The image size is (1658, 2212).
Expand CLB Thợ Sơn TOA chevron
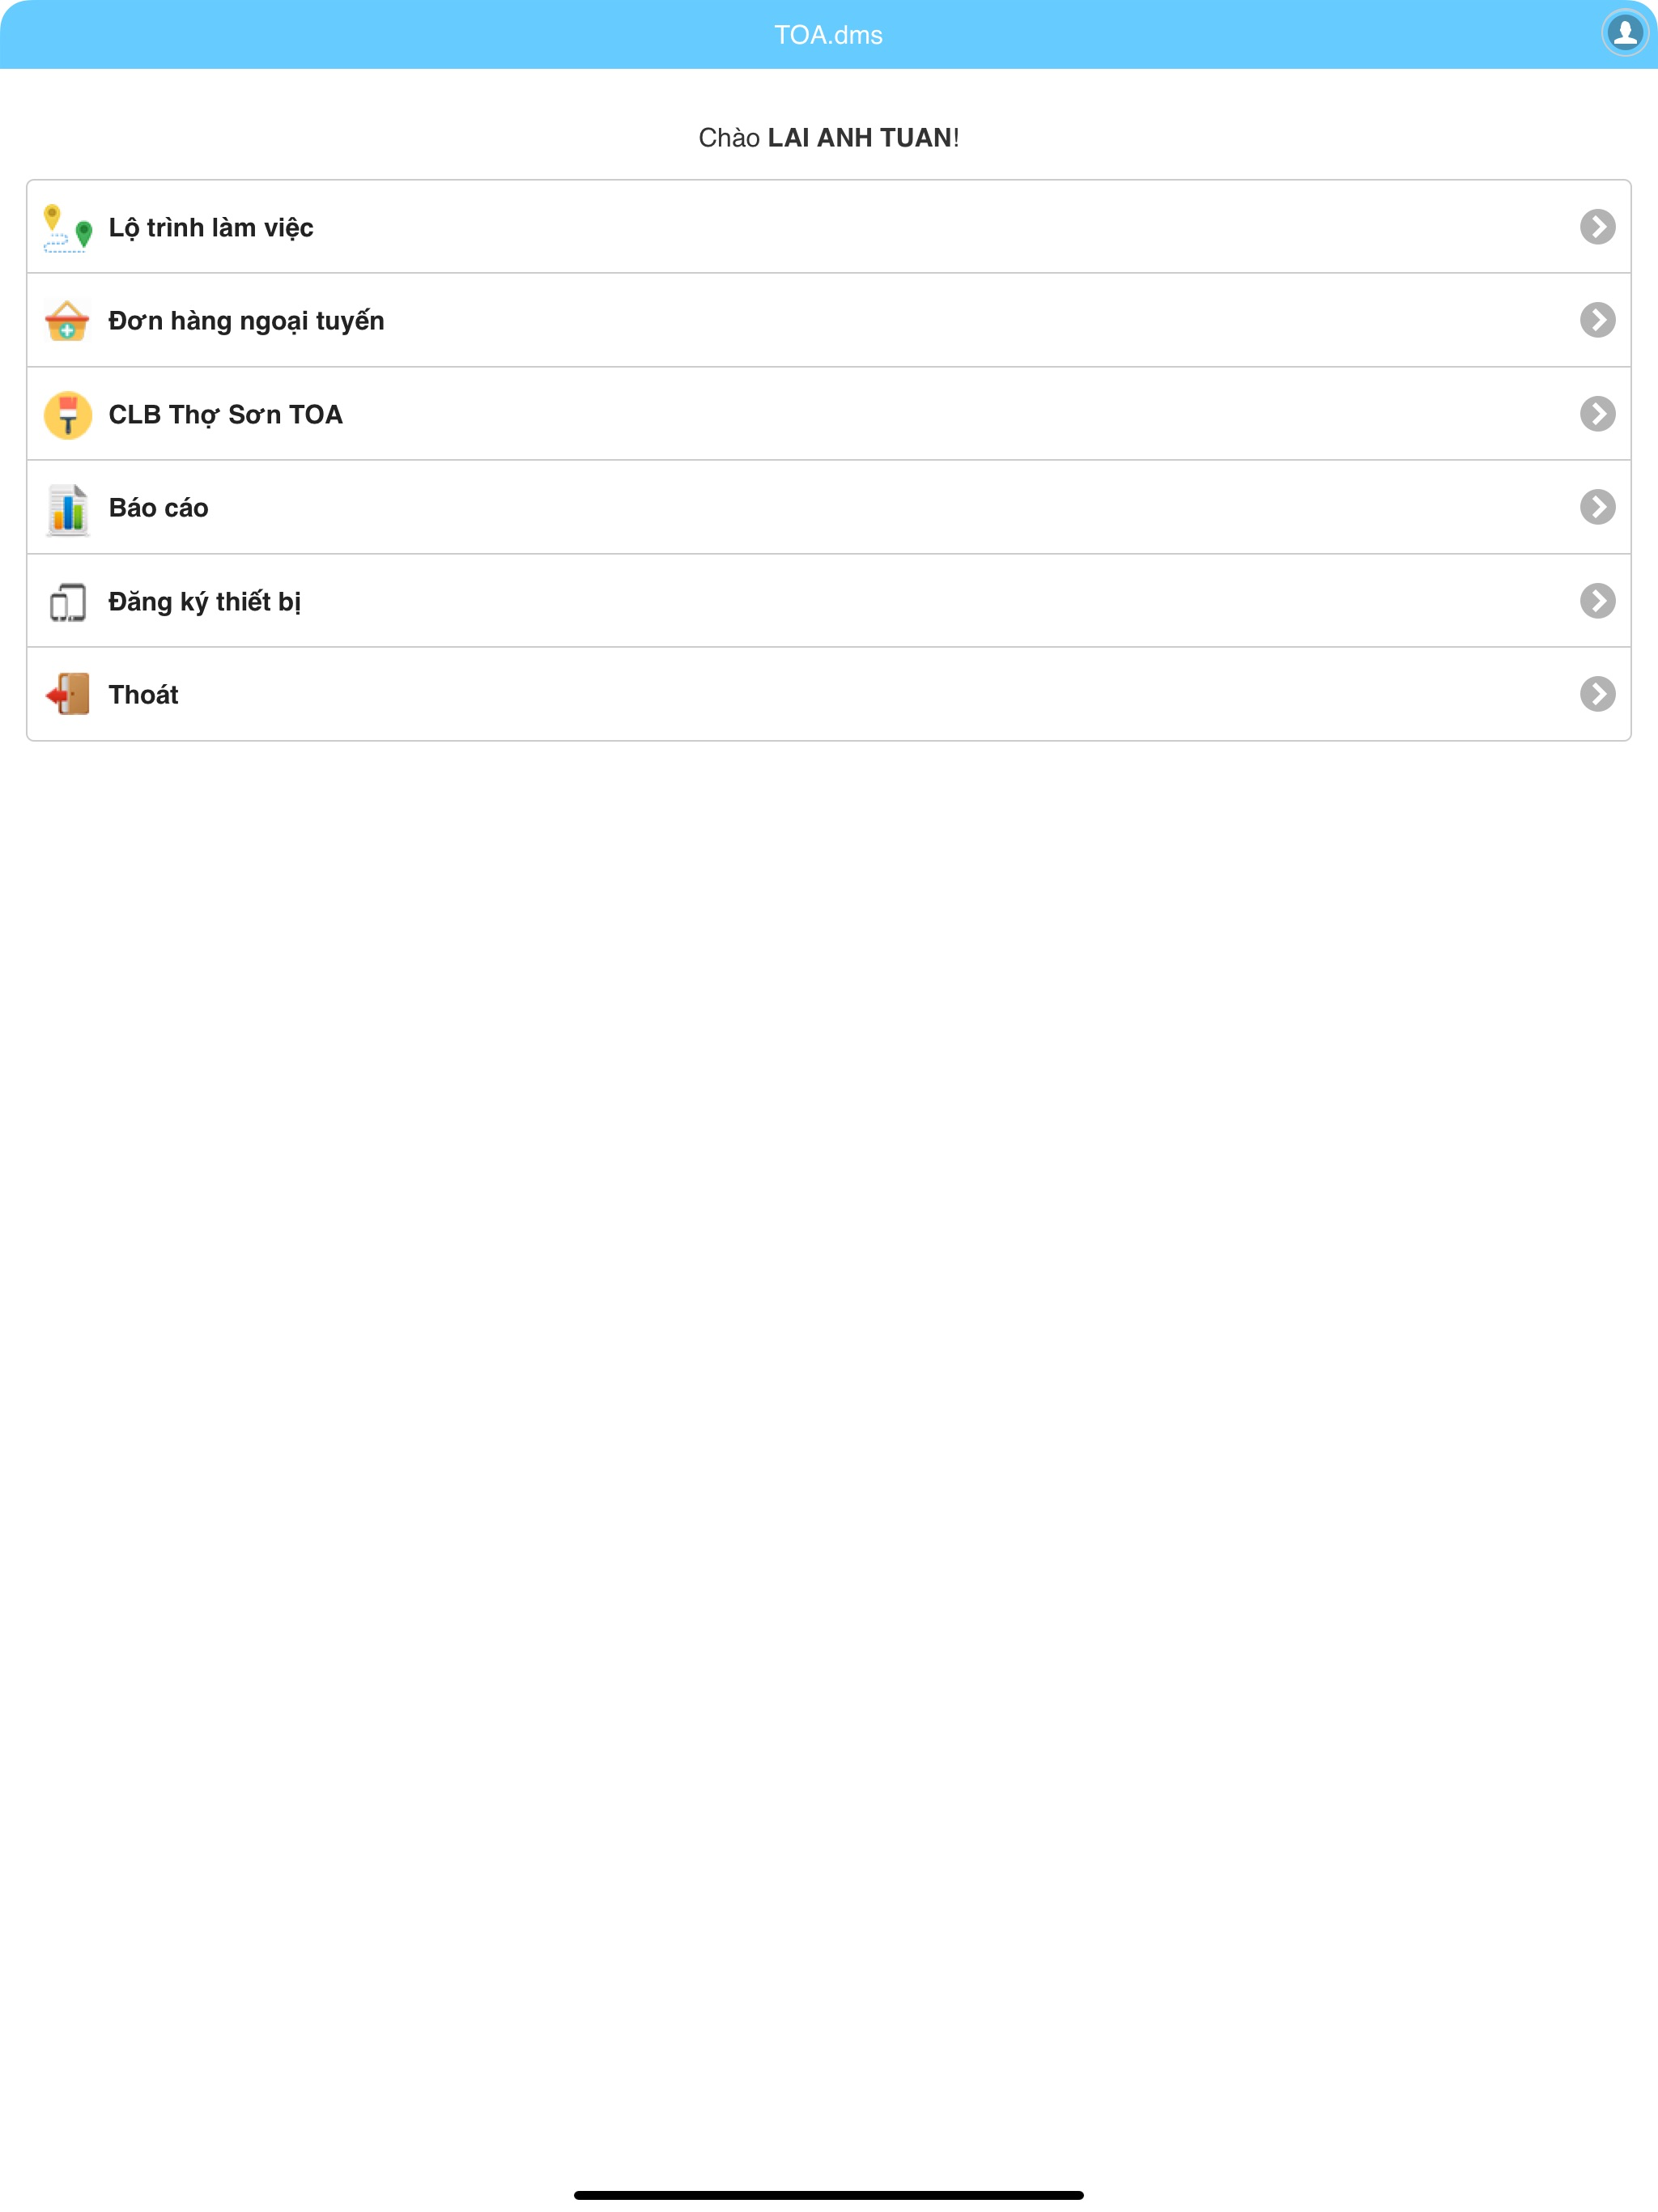click(1597, 414)
